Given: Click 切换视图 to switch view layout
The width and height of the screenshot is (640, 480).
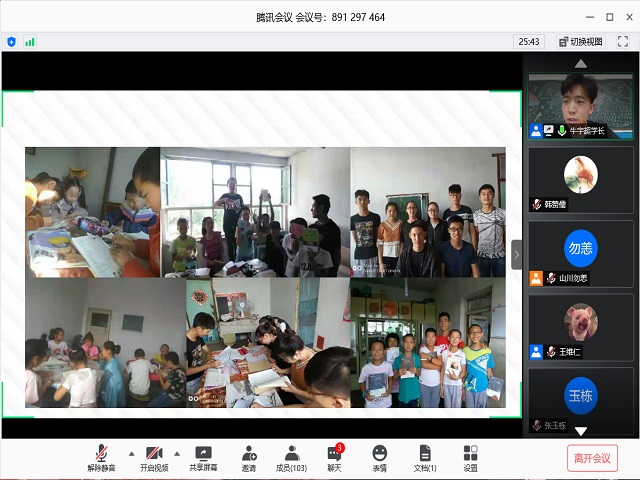Looking at the screenshot, I should (580, 41).
